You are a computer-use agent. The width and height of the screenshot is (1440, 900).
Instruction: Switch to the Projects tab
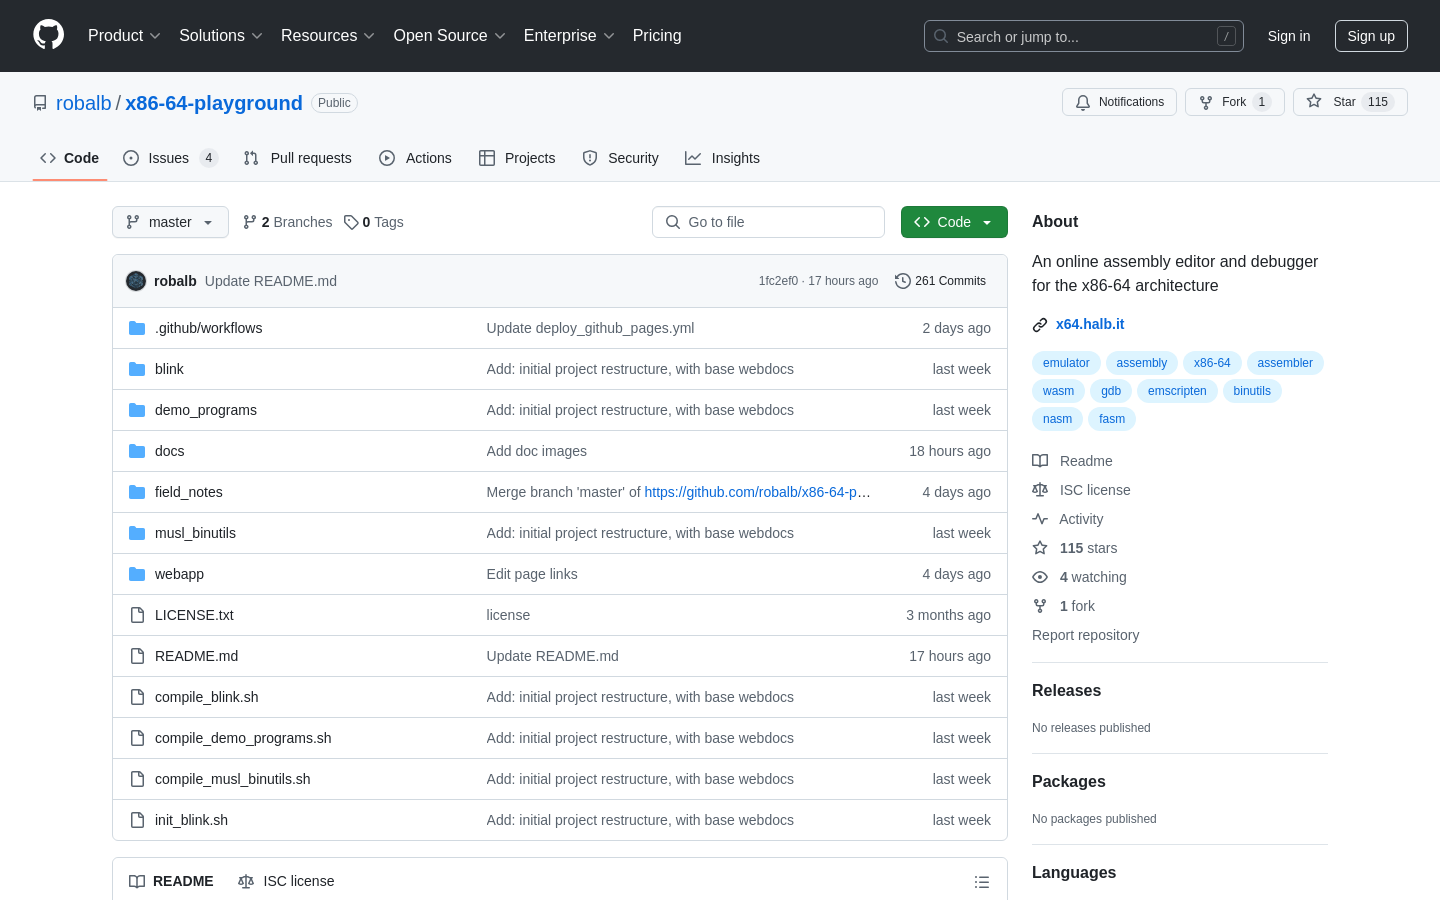tap(517, 158)
